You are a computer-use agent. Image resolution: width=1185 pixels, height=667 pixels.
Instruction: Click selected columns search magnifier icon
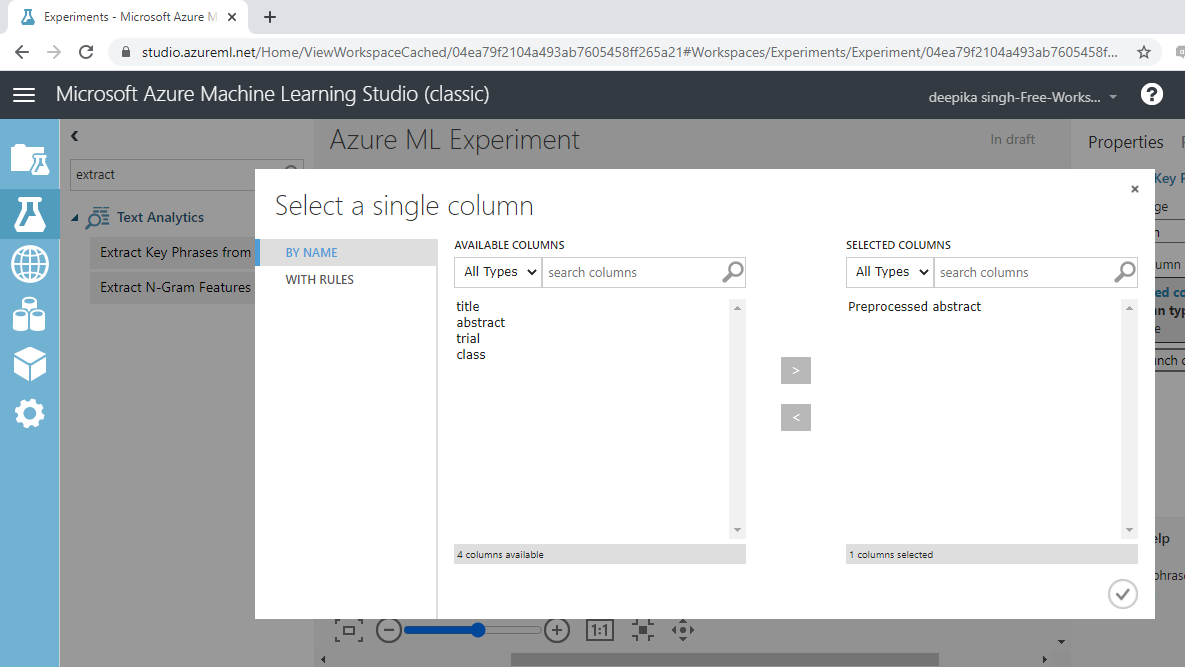pos(1125,272)
